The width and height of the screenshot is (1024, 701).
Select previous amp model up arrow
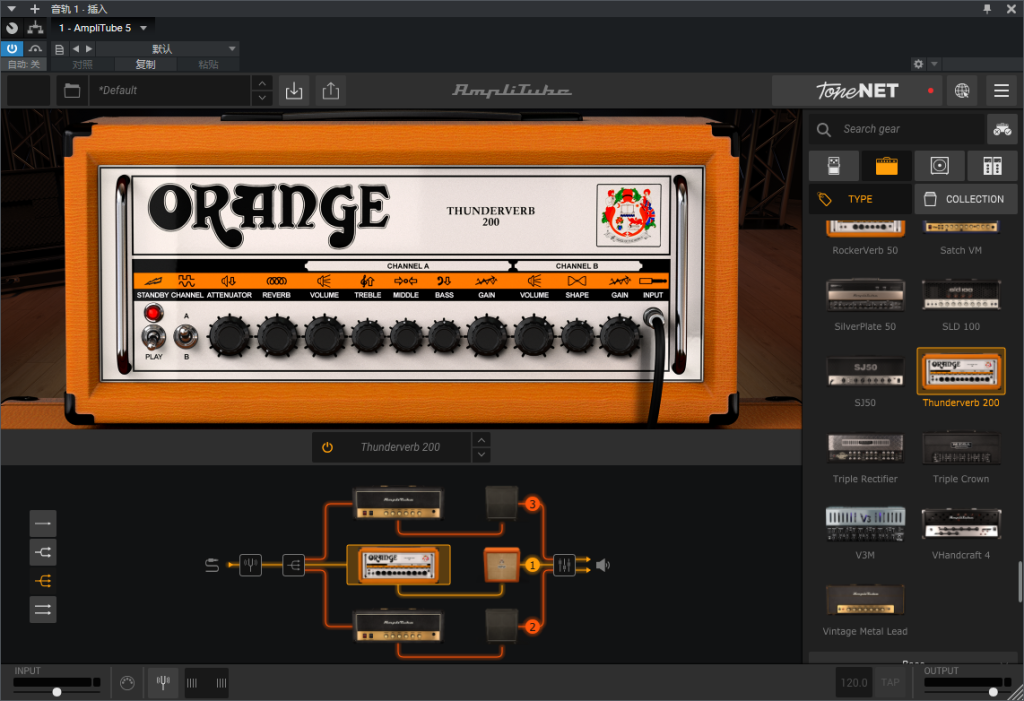[481, 440]
